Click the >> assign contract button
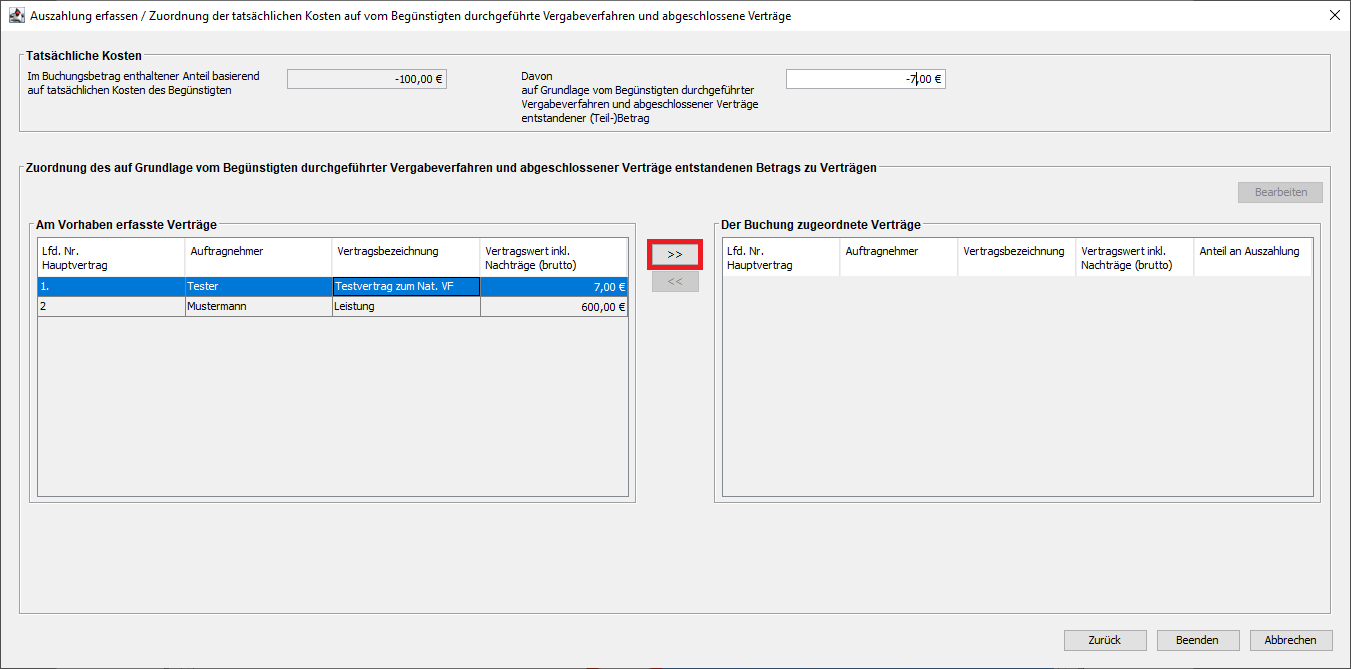Viewport: 1351px width, 669px height. (675, 255)
